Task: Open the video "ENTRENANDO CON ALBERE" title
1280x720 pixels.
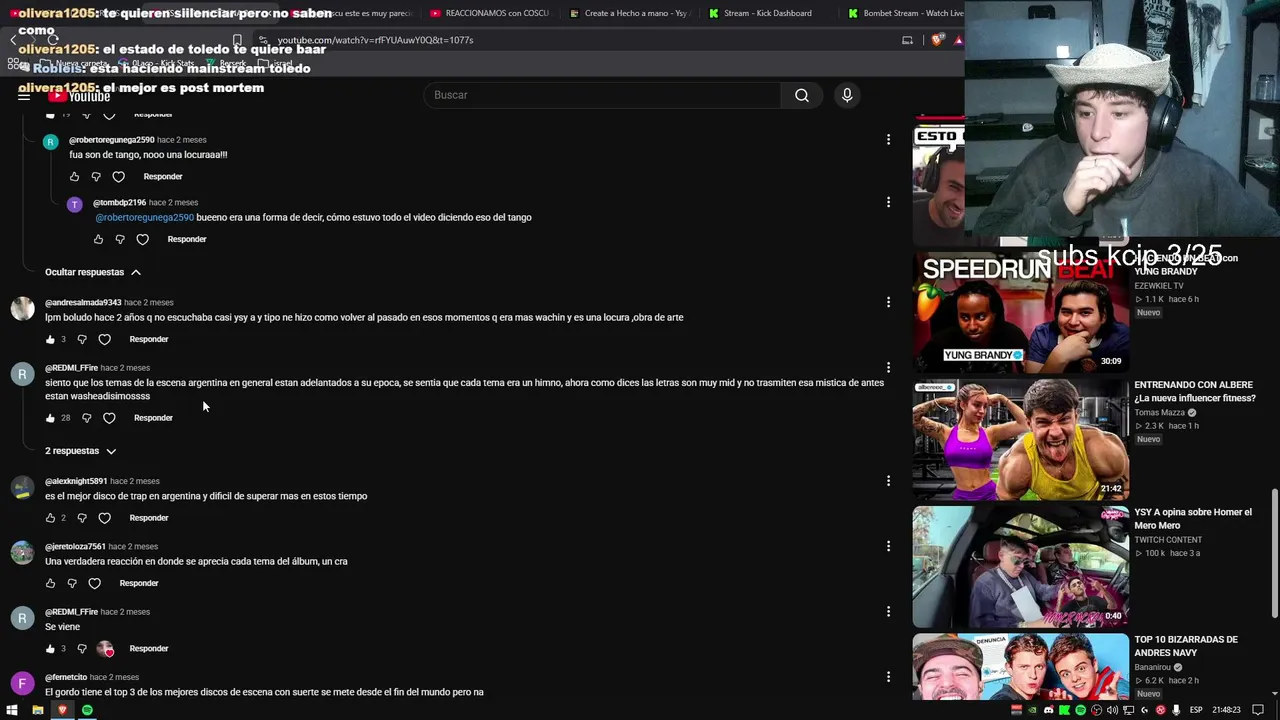Action: [1193, 391]
